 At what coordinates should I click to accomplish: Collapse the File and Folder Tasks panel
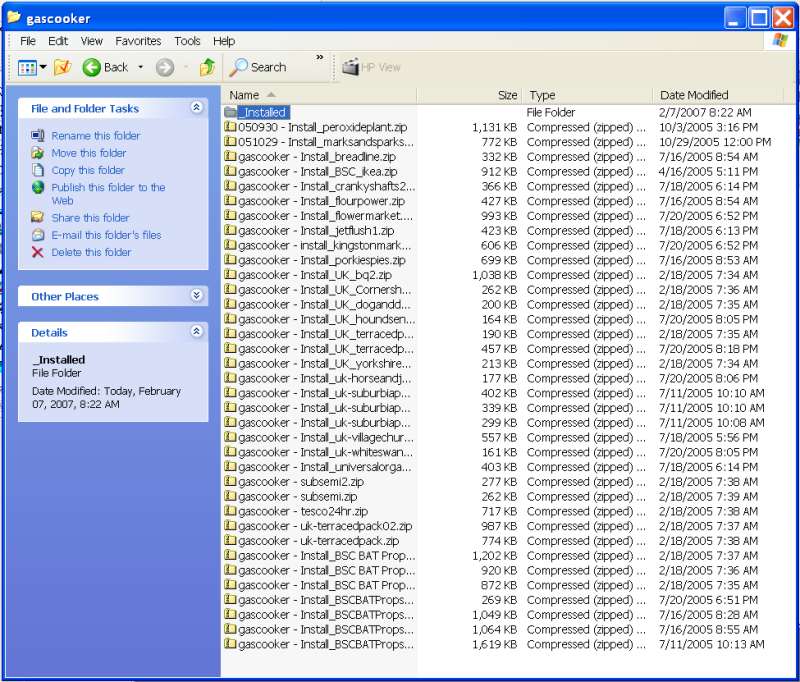pyautogui.click(x=196, y=107)
